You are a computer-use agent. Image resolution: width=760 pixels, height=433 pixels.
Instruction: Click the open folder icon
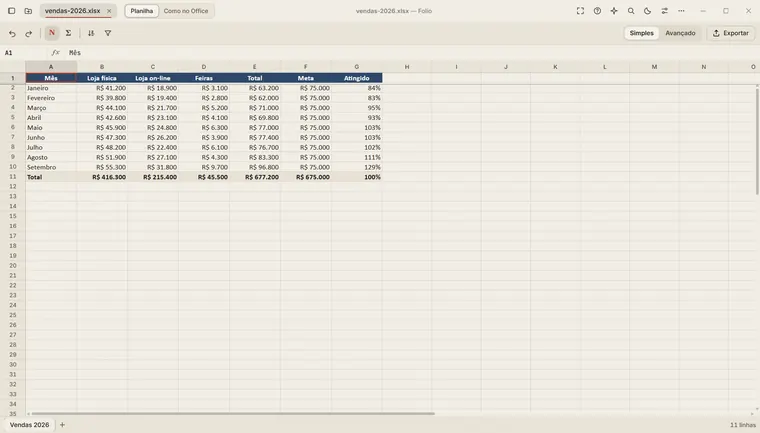coord(28,11)
